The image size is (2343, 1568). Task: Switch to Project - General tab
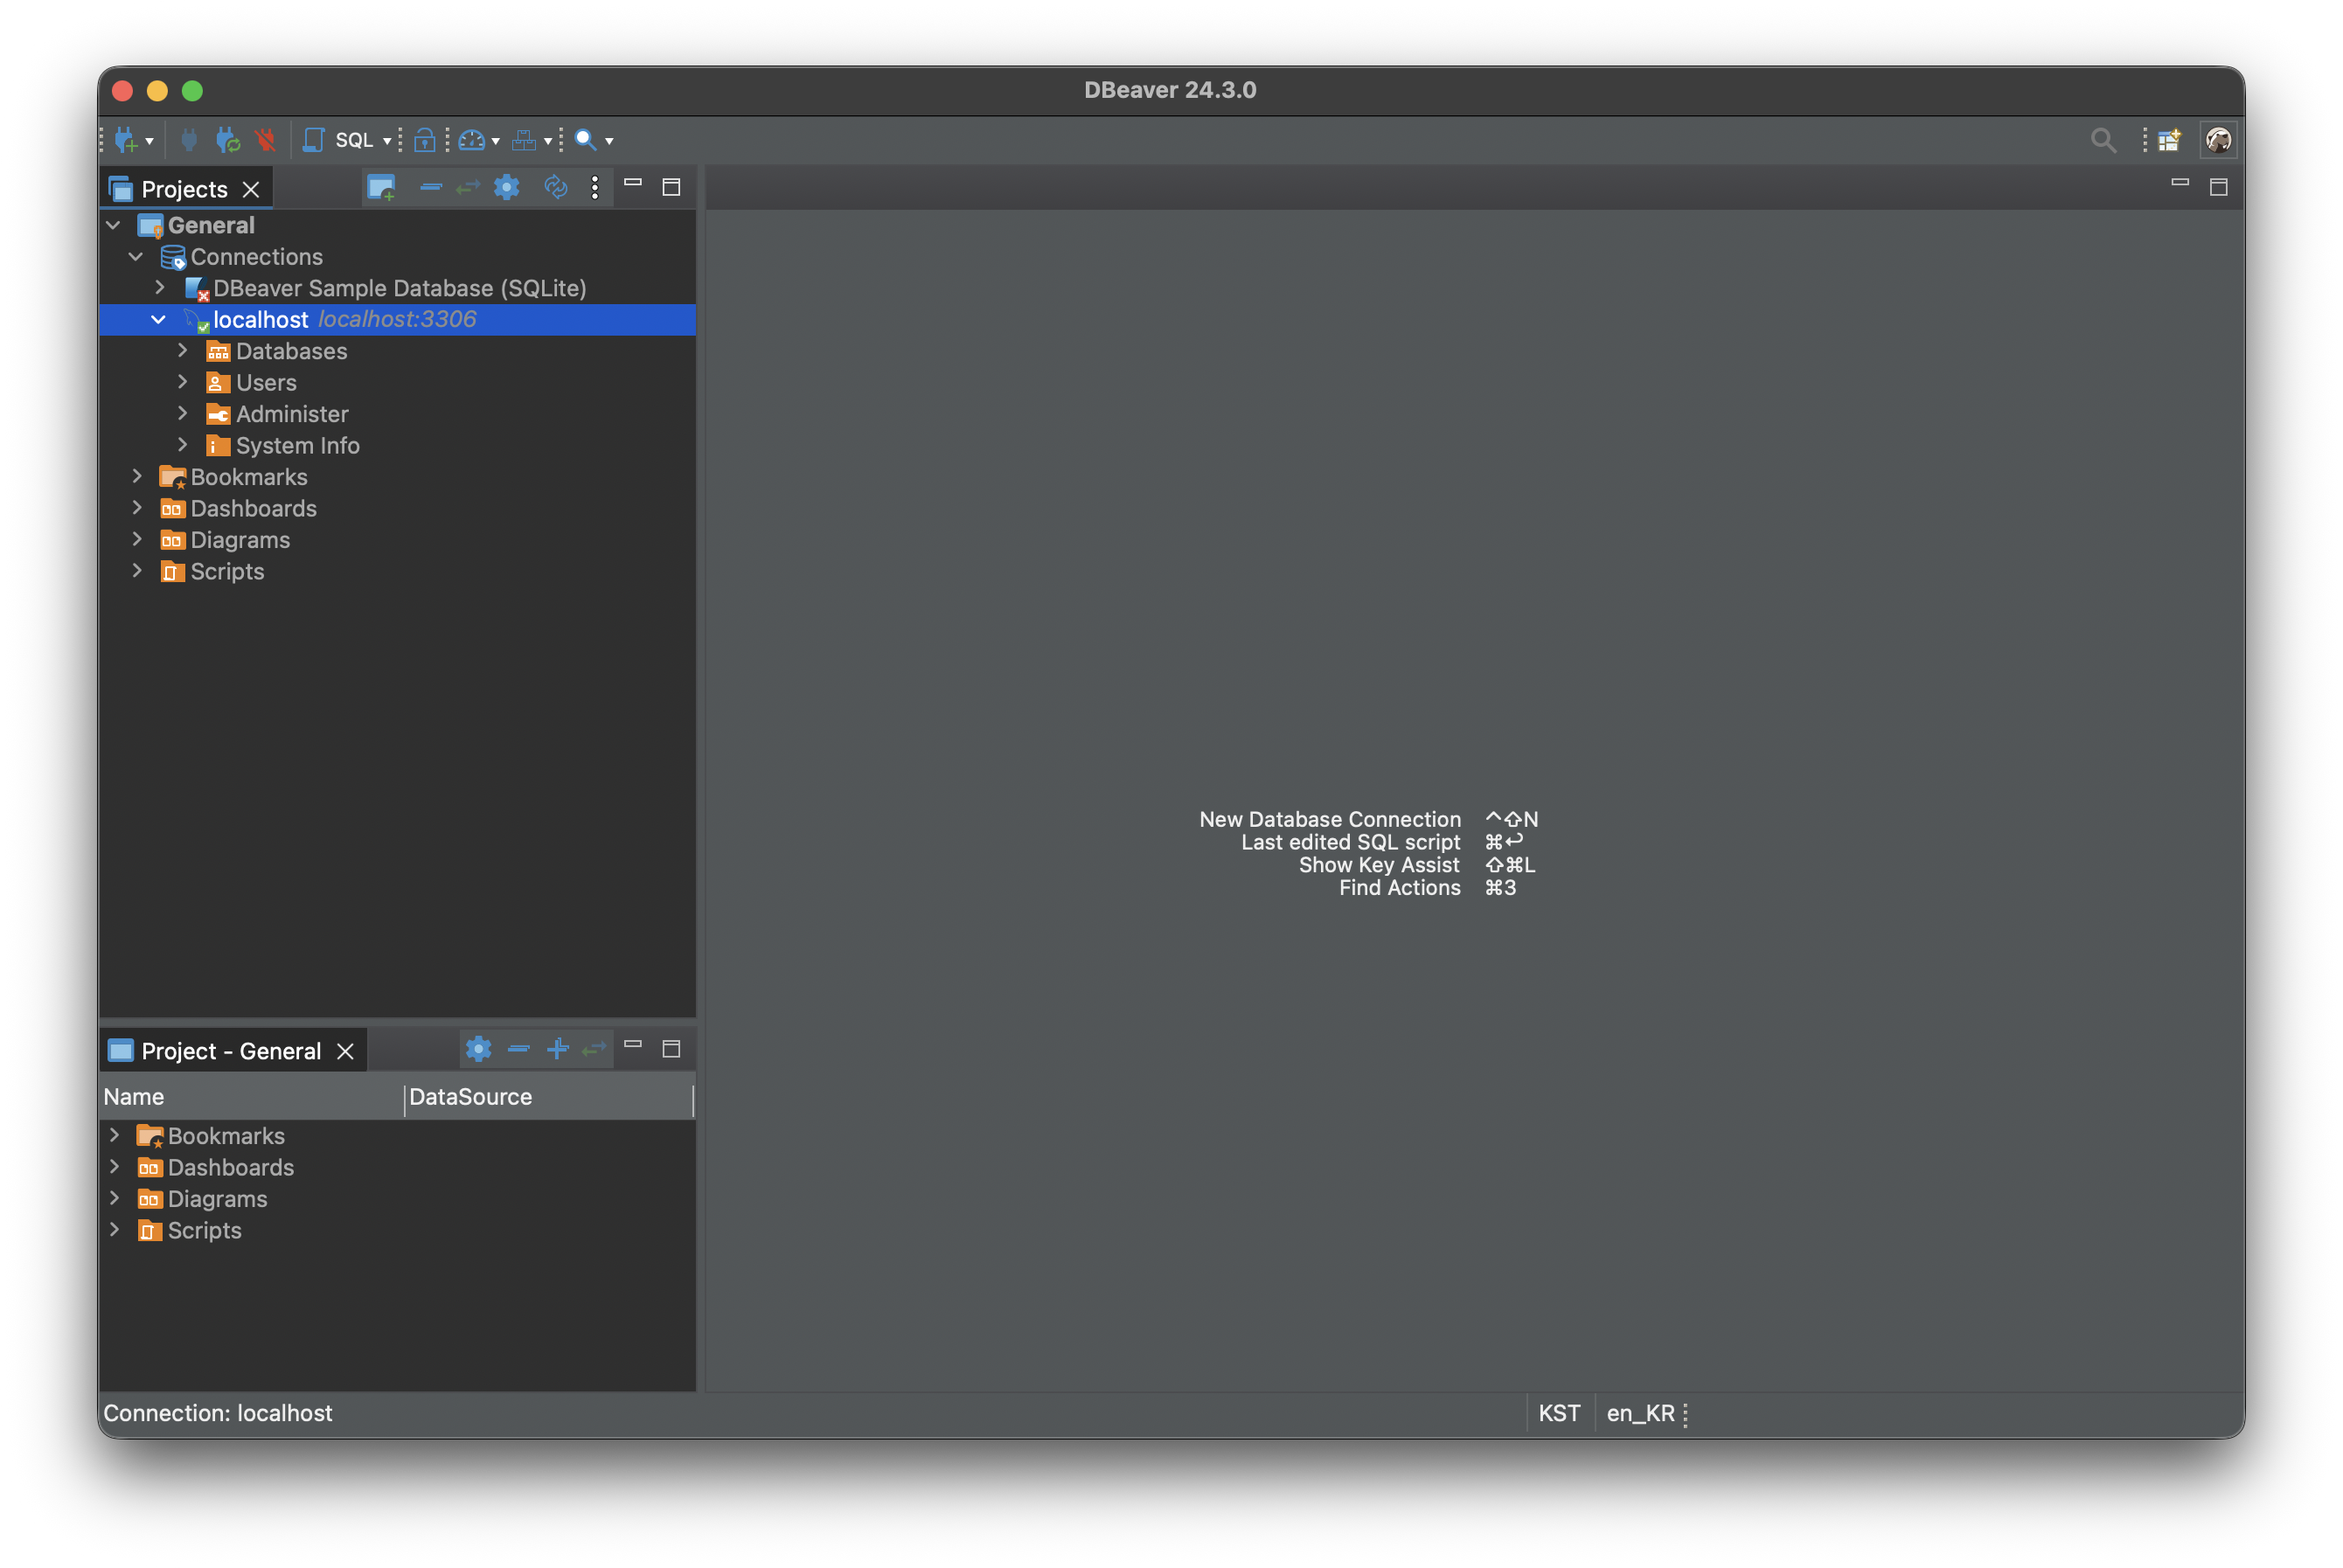tap(230, 1051)
